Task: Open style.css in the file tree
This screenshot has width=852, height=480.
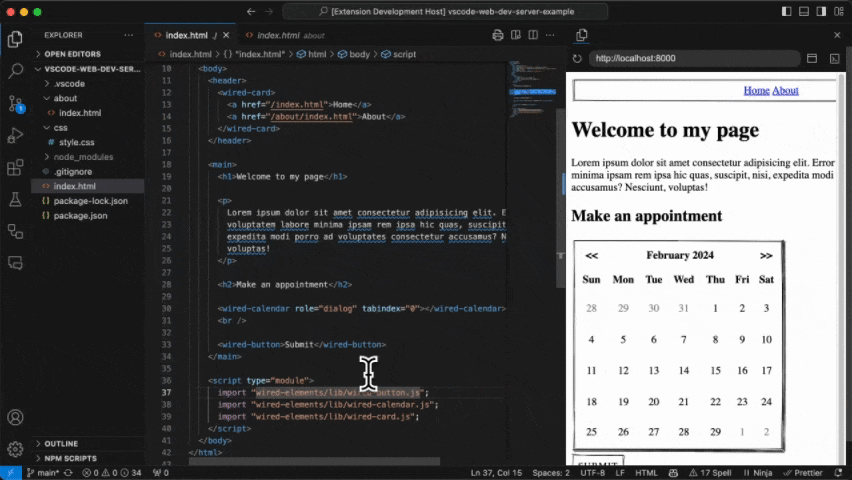Action: (77, 142)
